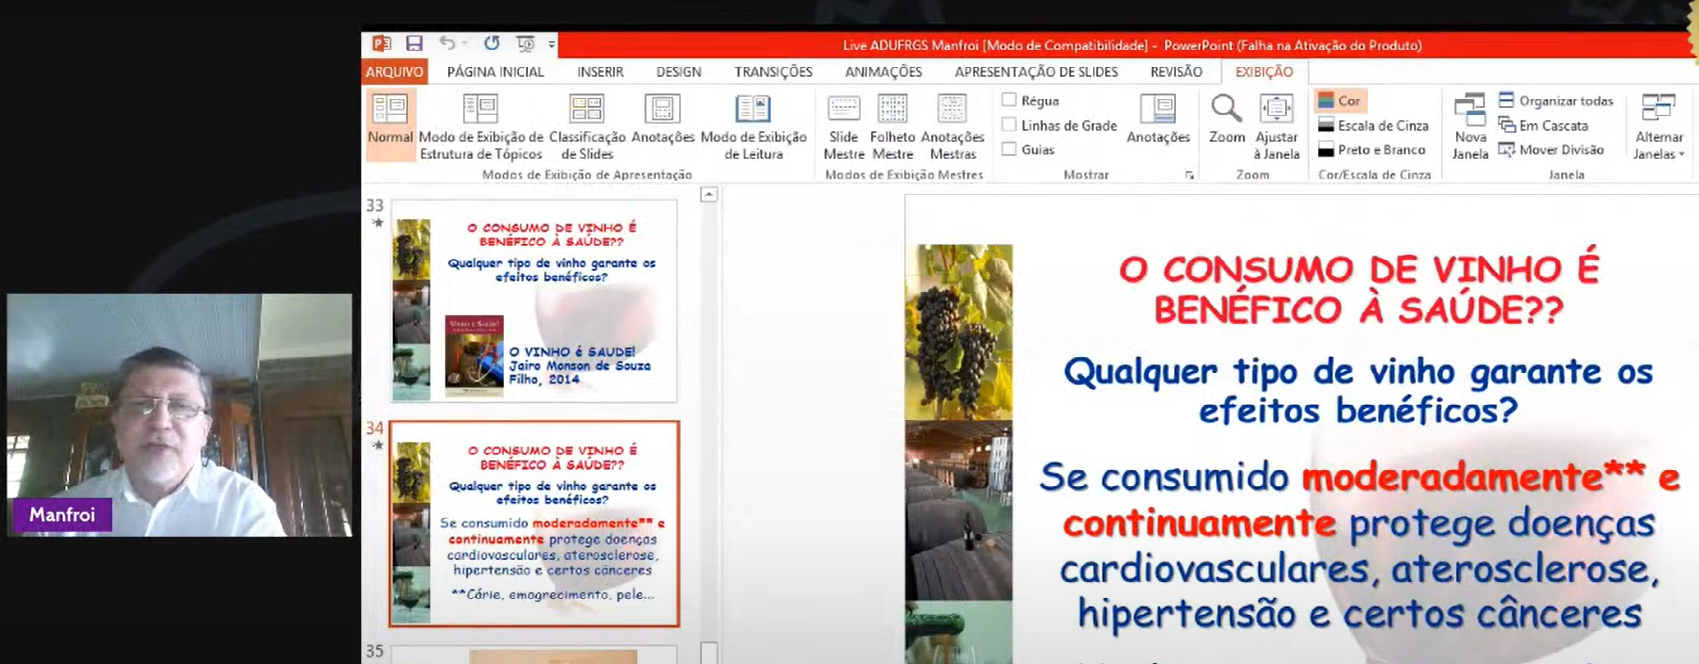
Task: Select the Escala de Cinza color mode
Action: point(1373,125)
